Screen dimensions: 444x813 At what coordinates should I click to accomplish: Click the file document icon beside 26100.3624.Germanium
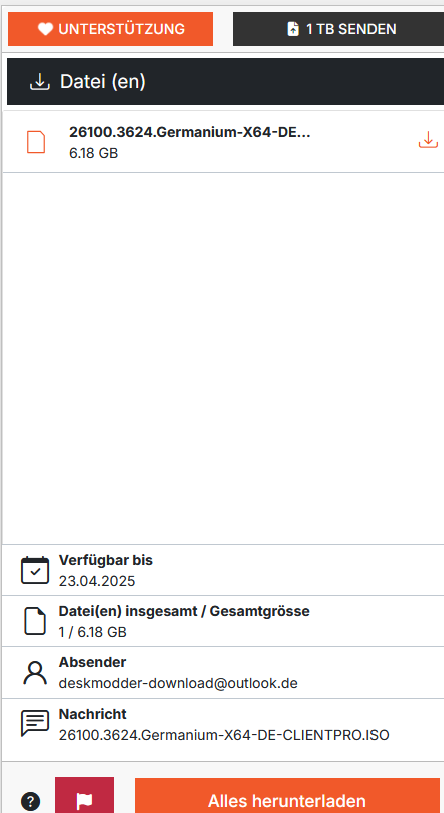pos(36,142)
